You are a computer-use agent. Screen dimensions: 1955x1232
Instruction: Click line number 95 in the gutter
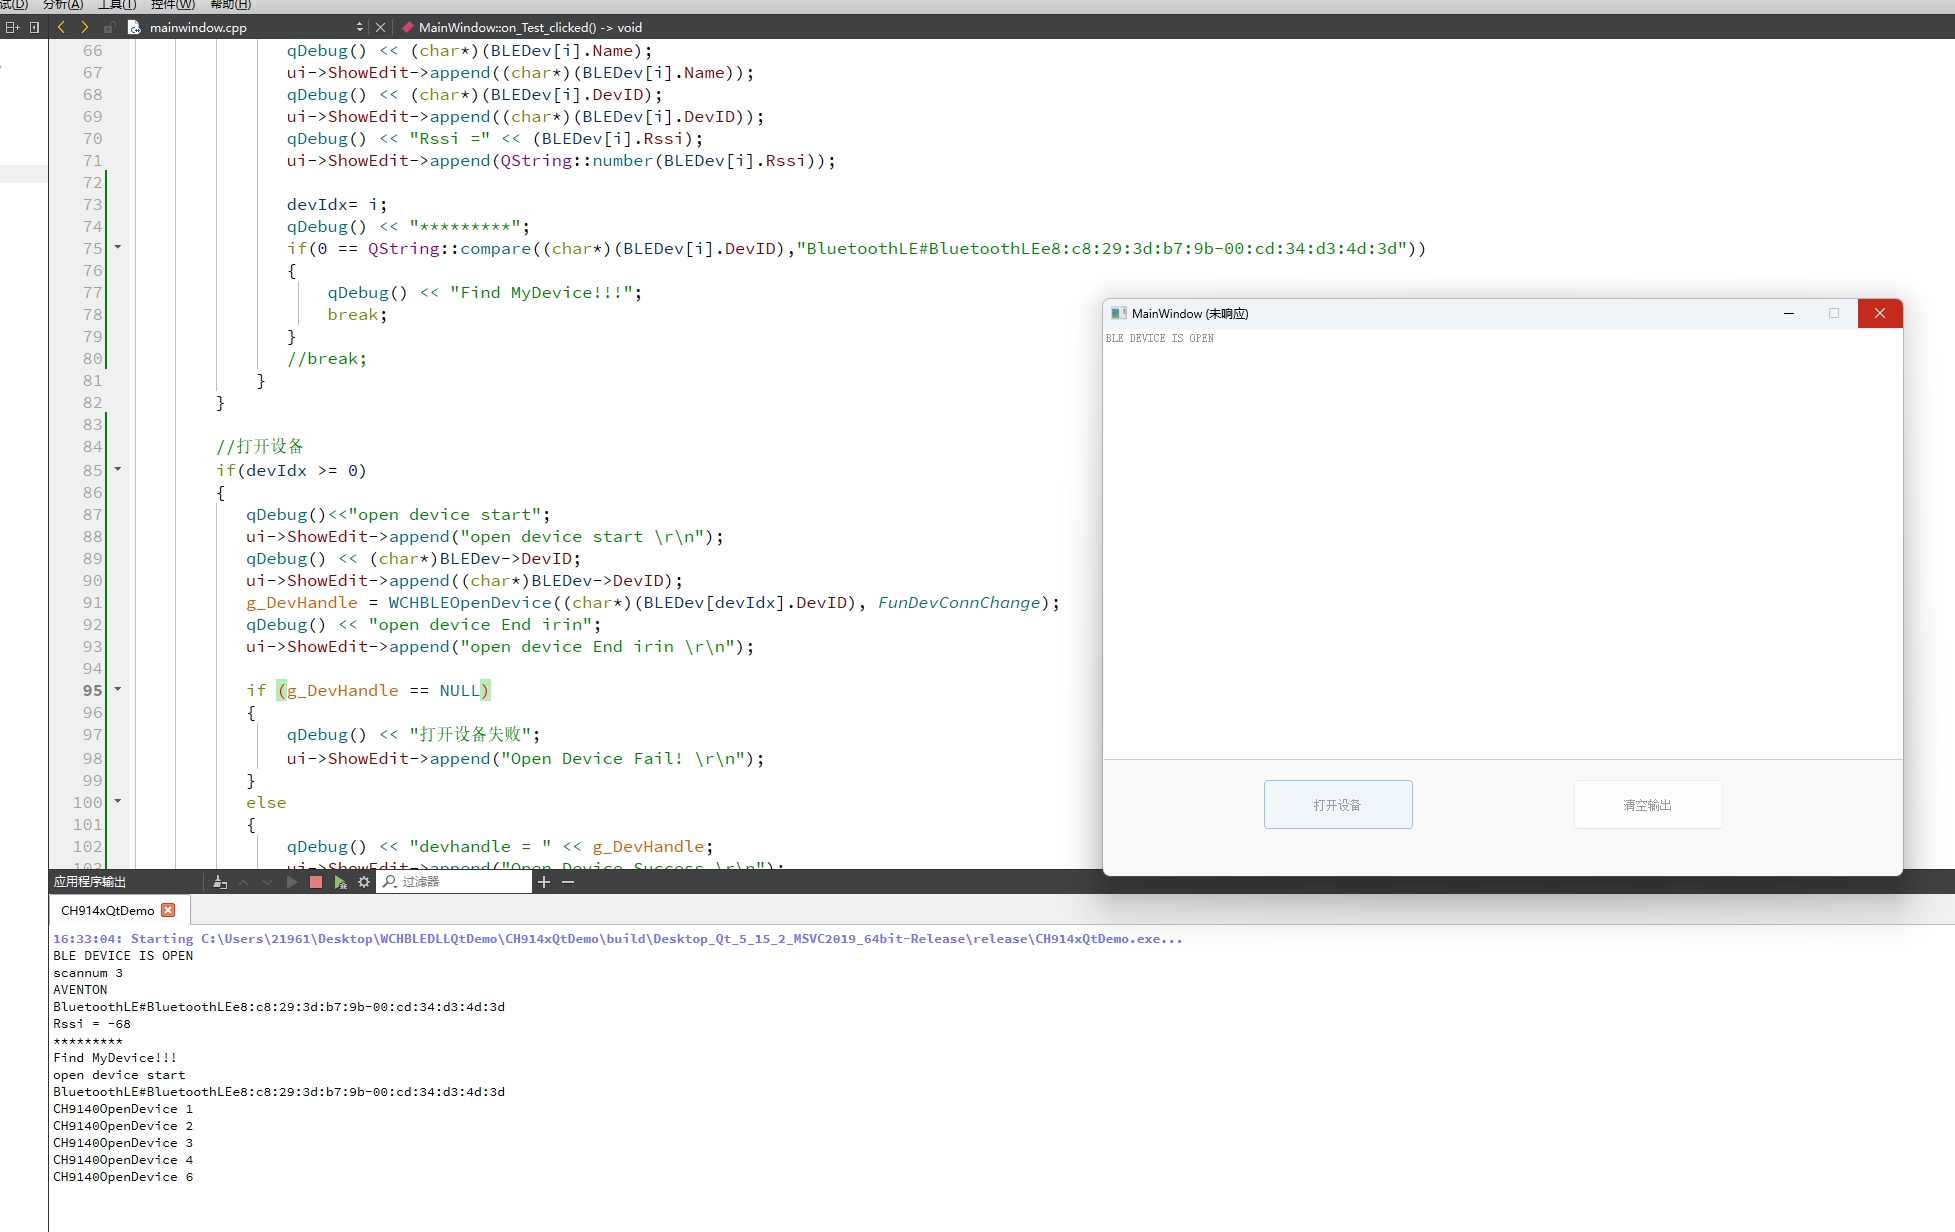click(x=92, y=691)
